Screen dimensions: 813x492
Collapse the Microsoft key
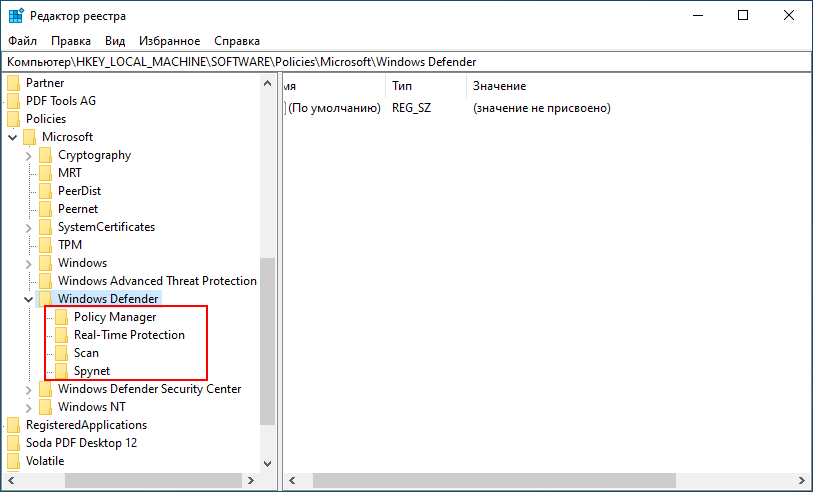(x=13, y=137)
